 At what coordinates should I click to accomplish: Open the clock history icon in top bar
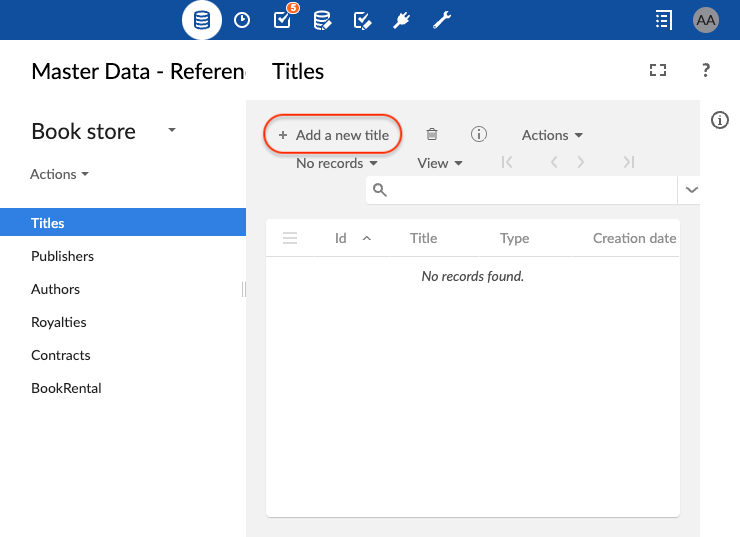(x=242, y=20)
